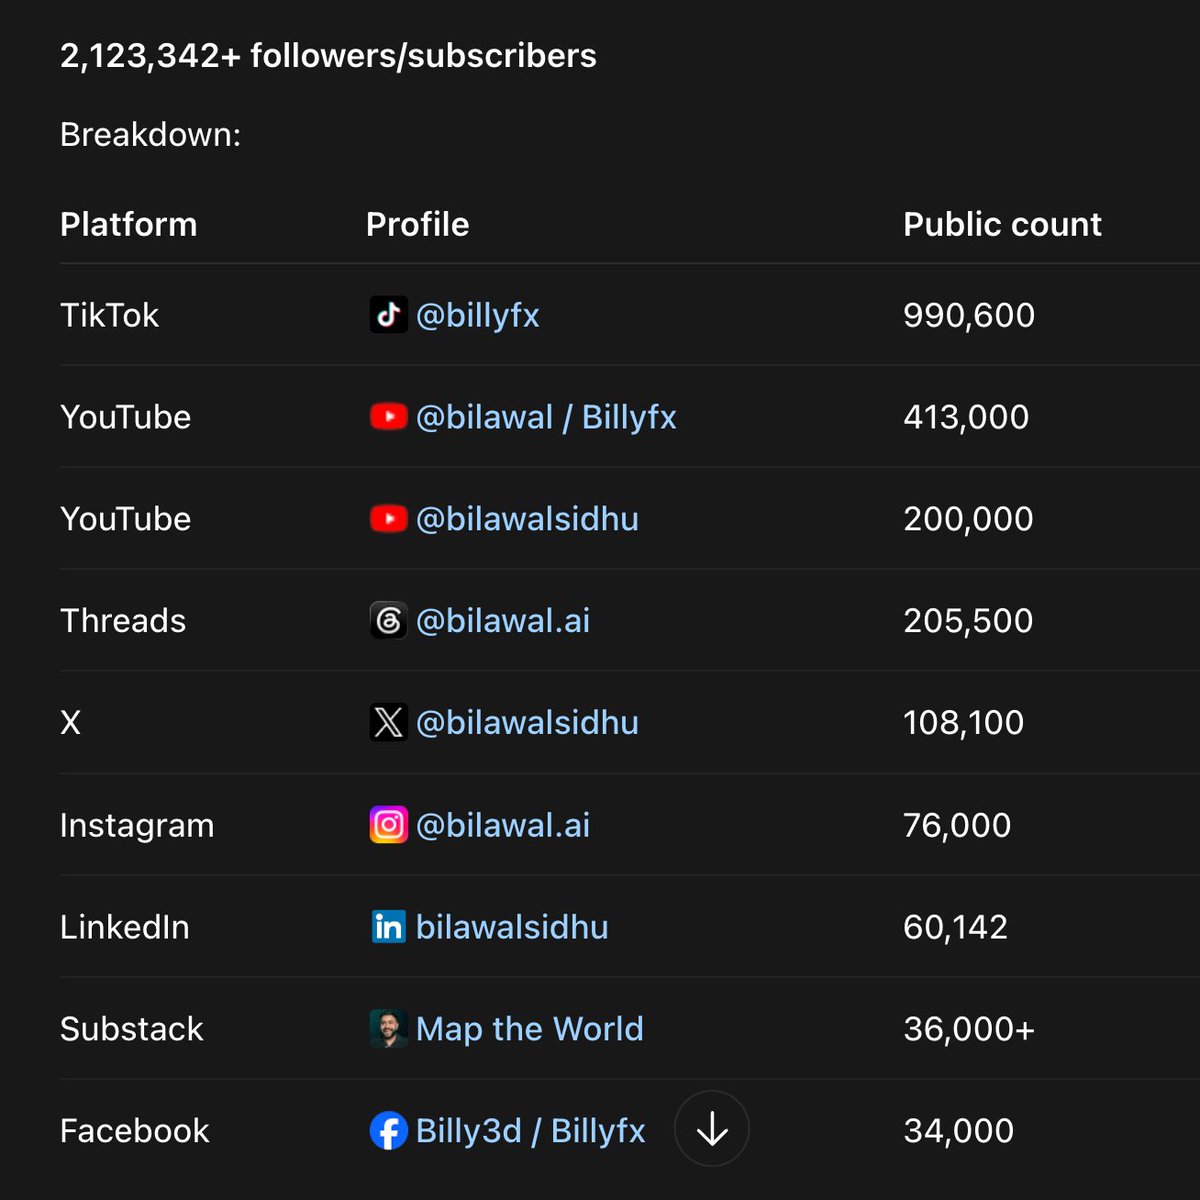Tap the scroll-down arrow button
1200x1200 pixels.
click(712, 1129)
